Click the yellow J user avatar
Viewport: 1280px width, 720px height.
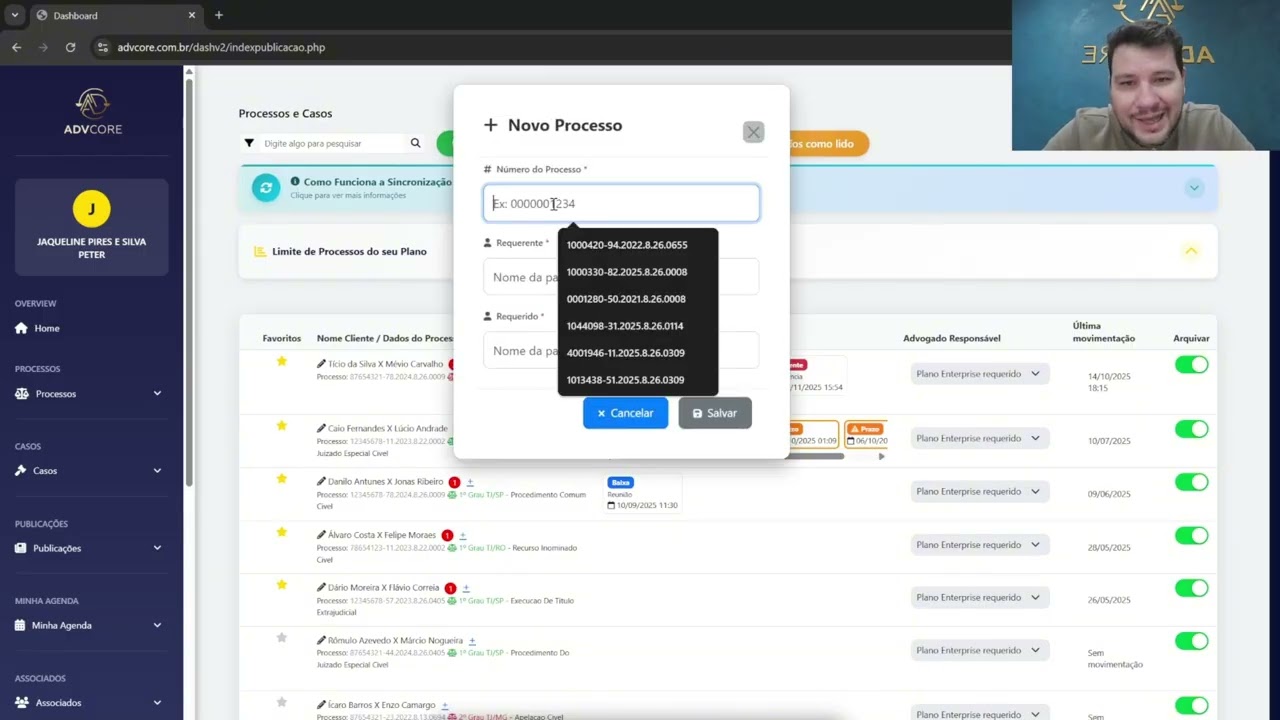pos(92,208)
